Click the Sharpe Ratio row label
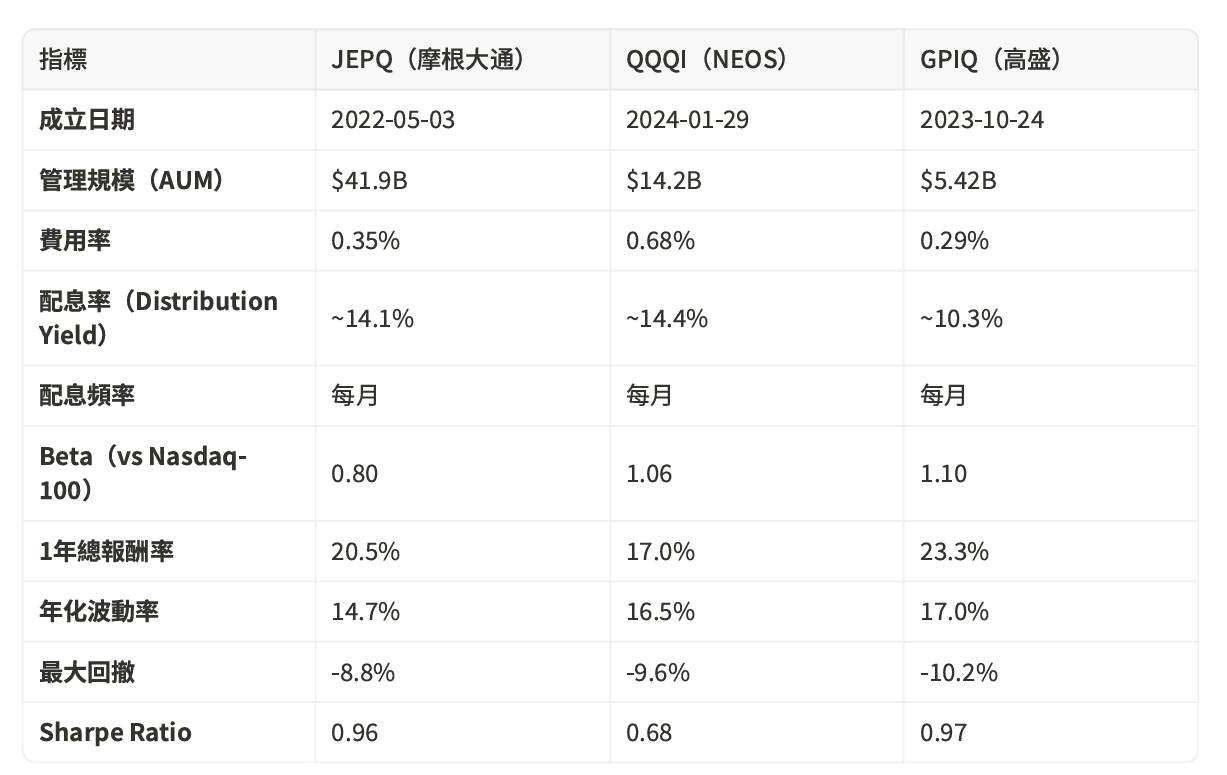This screenshot has width=1227, height=775. pyautogui.click(x=115, y=732)
